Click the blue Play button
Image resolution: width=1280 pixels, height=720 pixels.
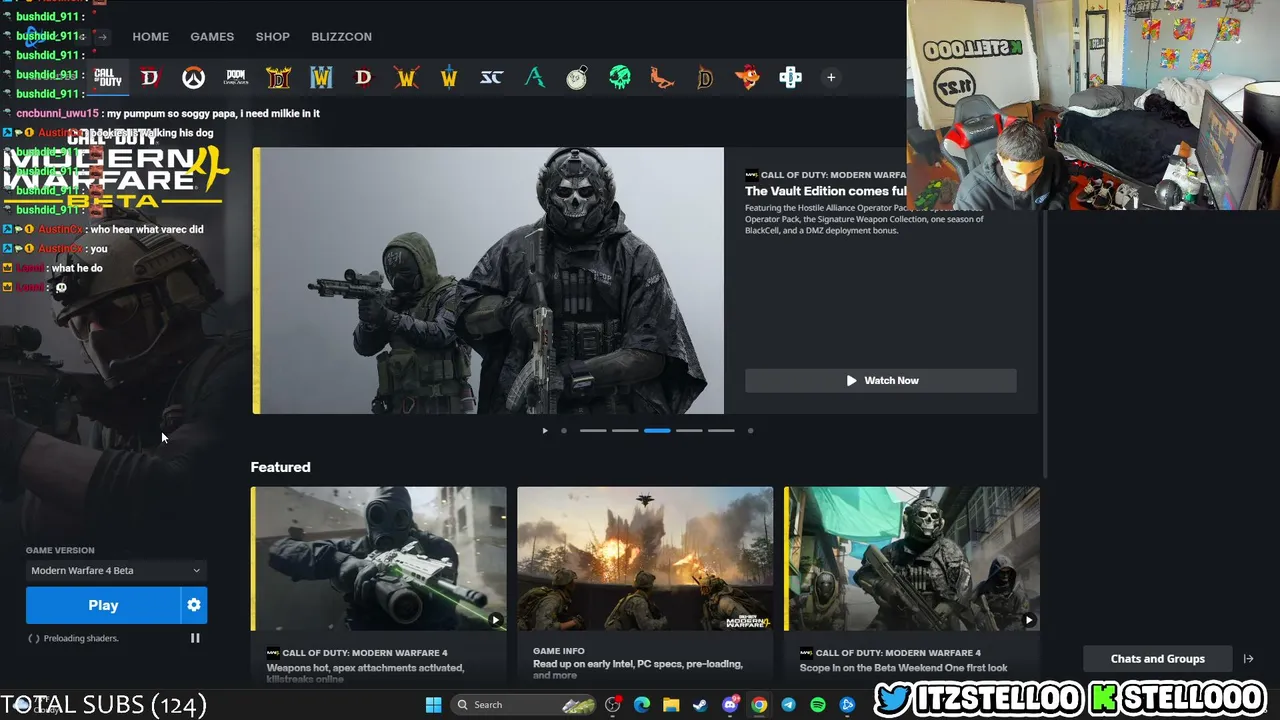[x=103, y=605]
